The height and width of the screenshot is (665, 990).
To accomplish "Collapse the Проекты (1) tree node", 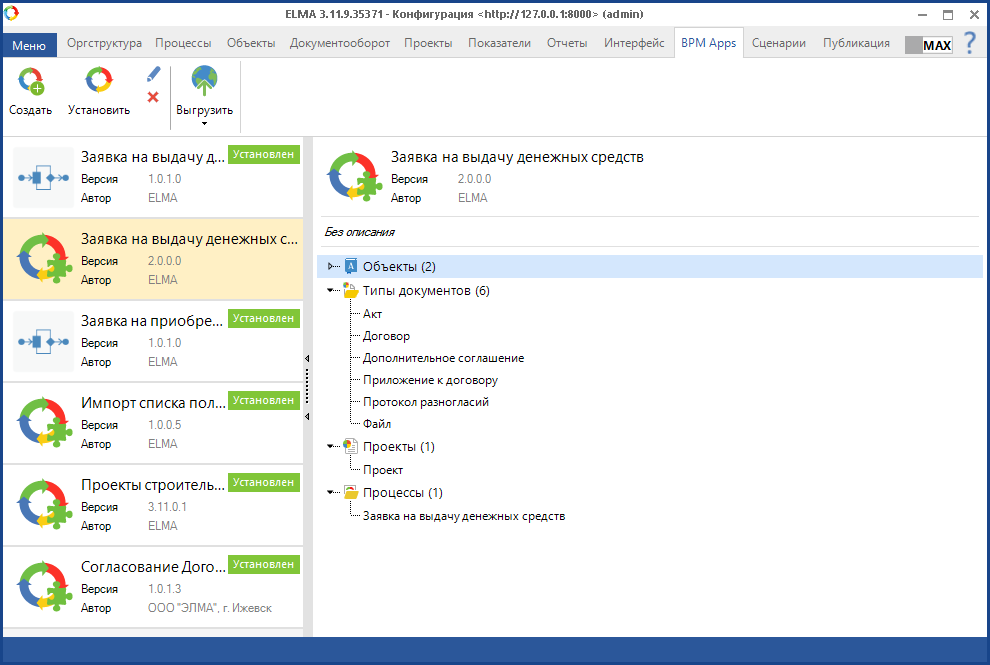I will pos(330,446).
